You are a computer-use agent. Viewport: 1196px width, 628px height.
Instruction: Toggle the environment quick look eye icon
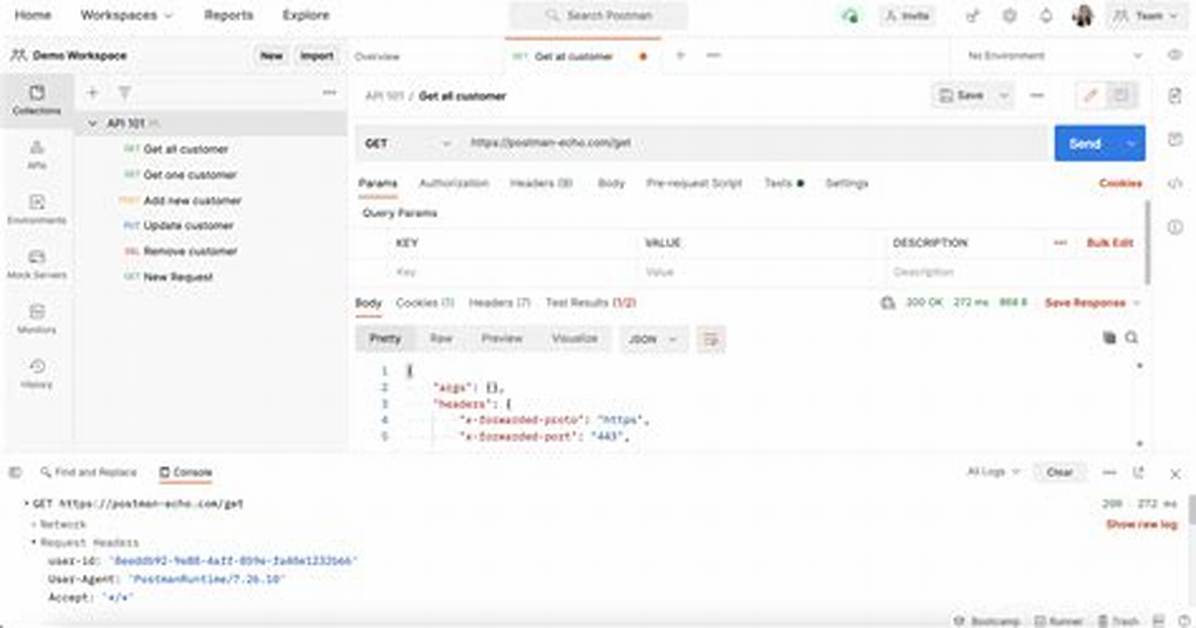pos(1175,56)
